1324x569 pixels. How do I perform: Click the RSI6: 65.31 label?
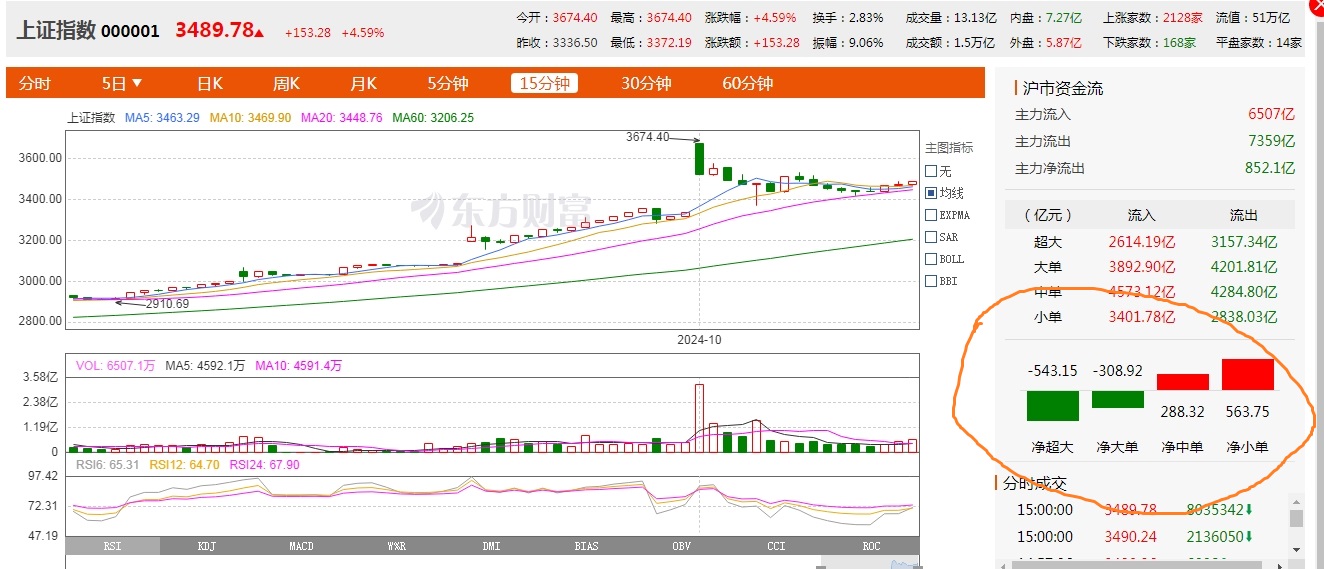[x=108, y=465]
